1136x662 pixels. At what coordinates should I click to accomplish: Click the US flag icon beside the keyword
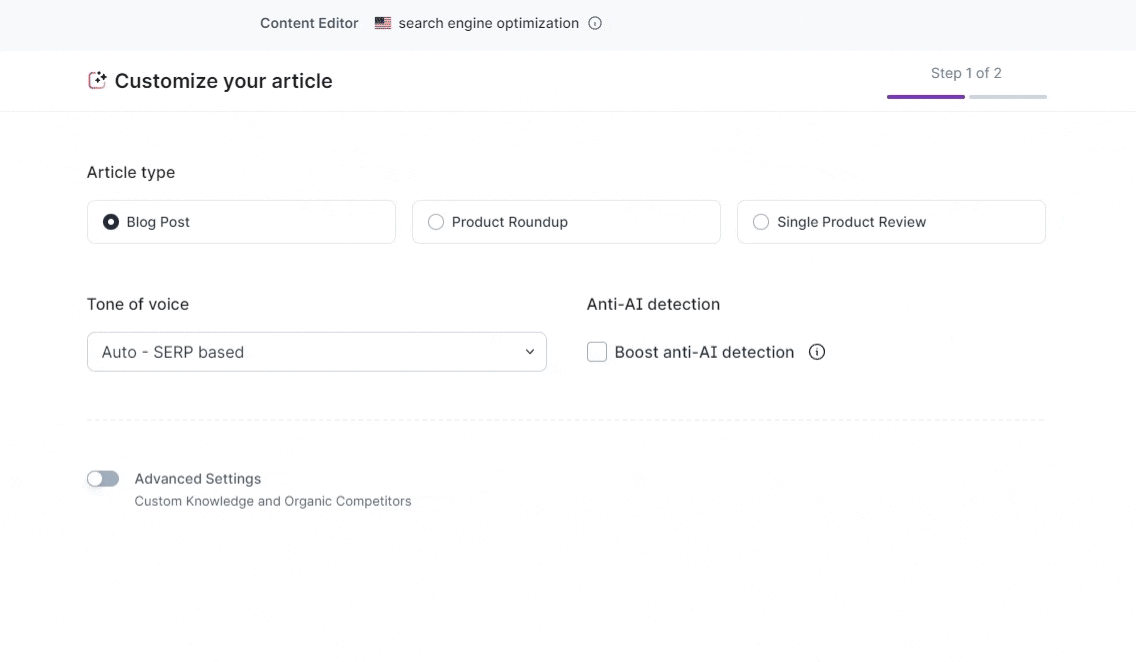coord(383,23)
